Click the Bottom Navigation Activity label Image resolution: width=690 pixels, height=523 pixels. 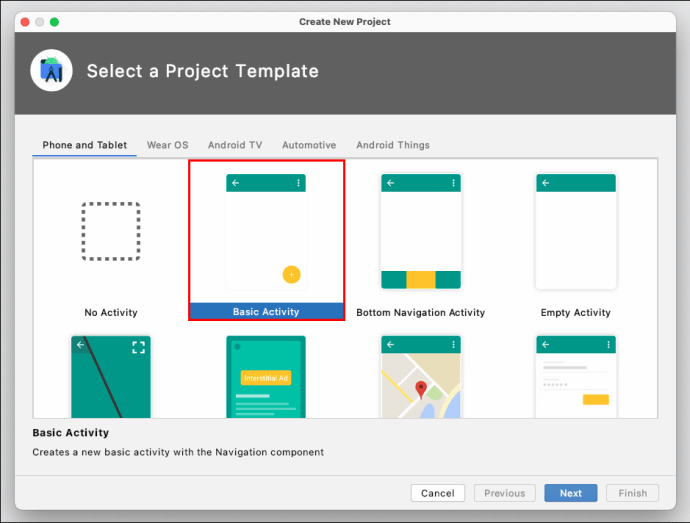click(x=421, y=313)
